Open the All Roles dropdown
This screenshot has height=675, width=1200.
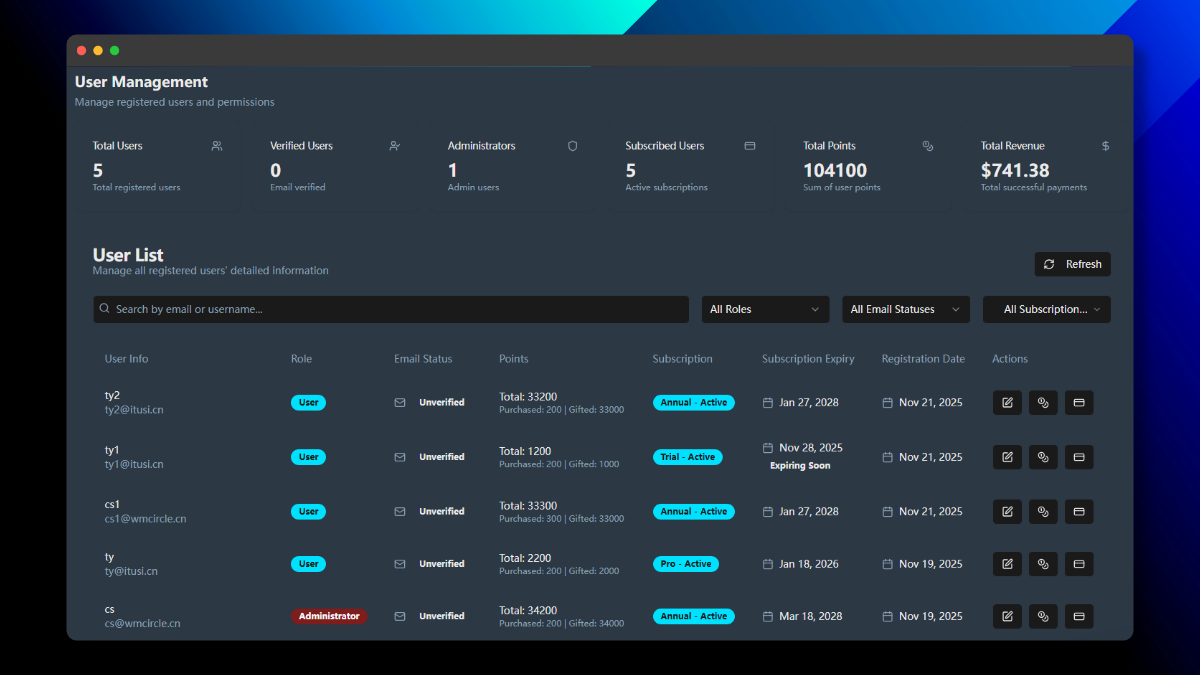coord(765,309)
